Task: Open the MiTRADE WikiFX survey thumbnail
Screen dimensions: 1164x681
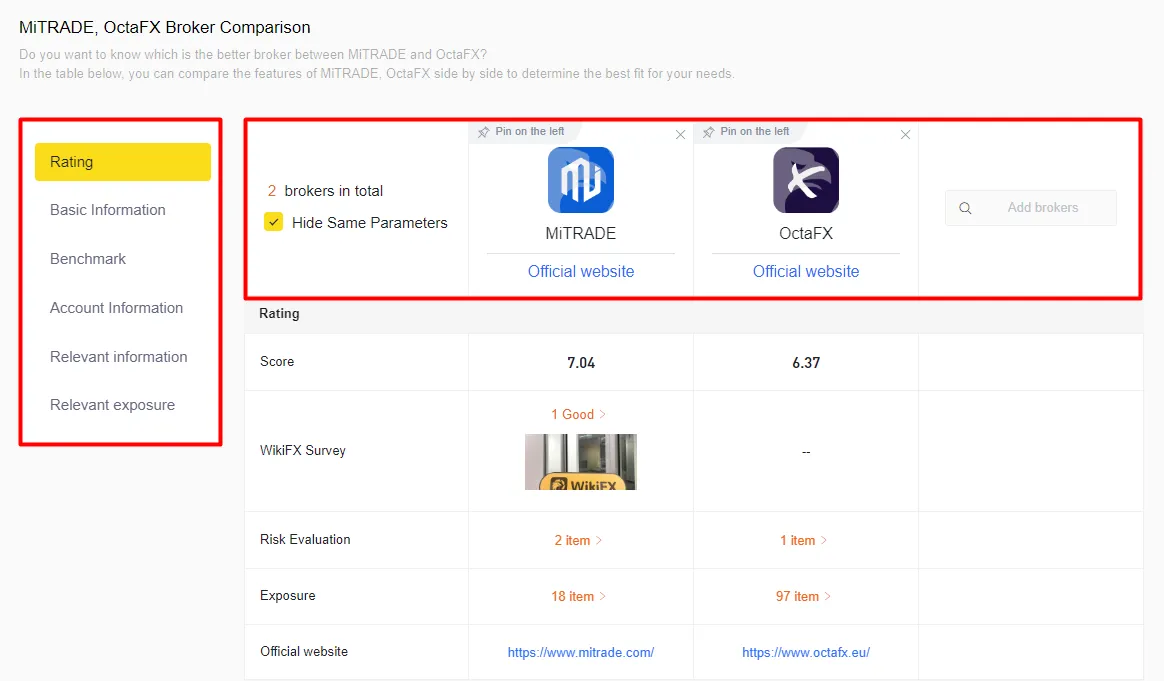Action: pyautogui.click(x=581, y=462)
